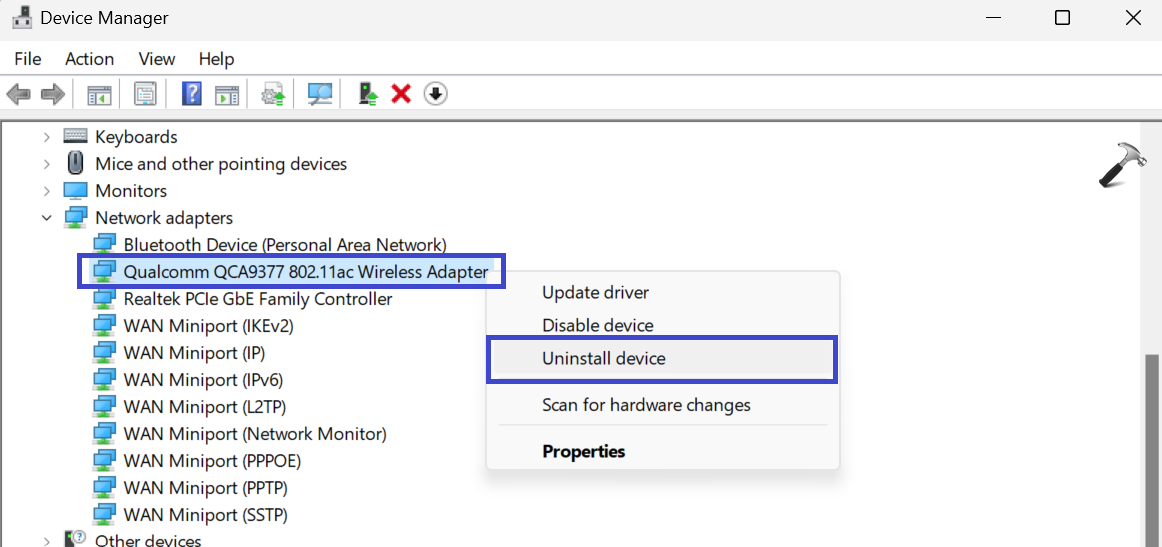Screen dimensions: 1162x547
Task: Collapse the Network adapters category
Action: click(47, 218)
